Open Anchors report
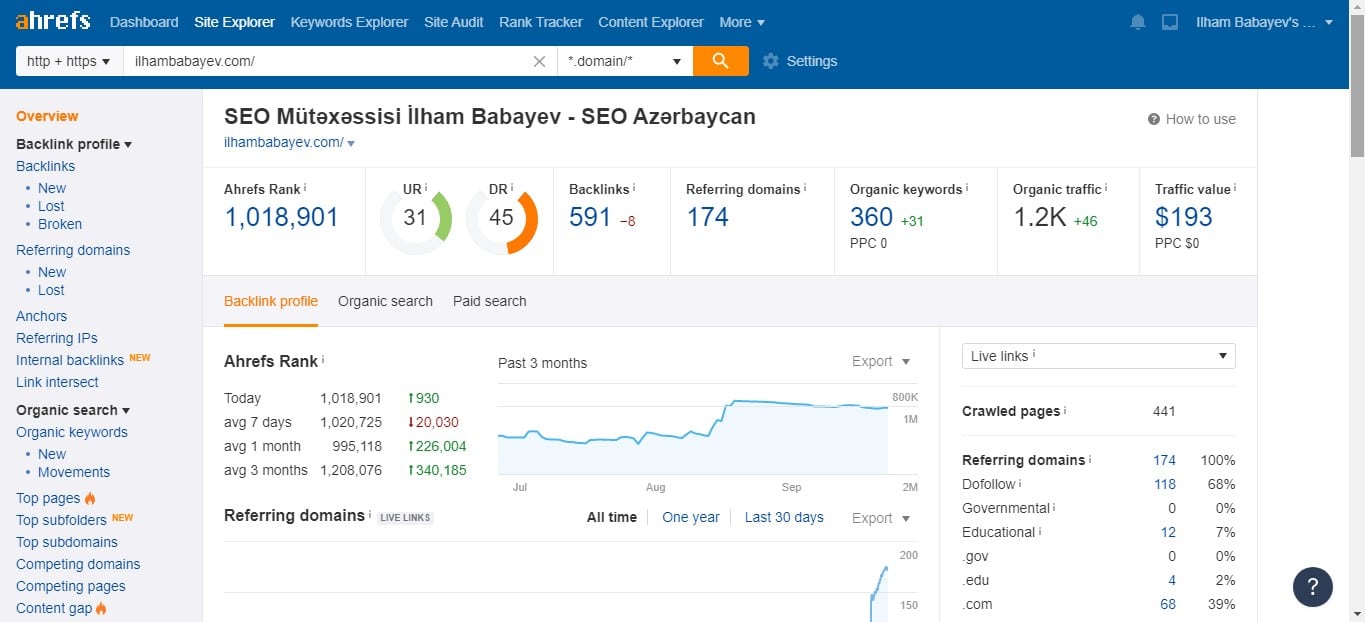This screenshot has height=622, width=1365. (41, 316)
